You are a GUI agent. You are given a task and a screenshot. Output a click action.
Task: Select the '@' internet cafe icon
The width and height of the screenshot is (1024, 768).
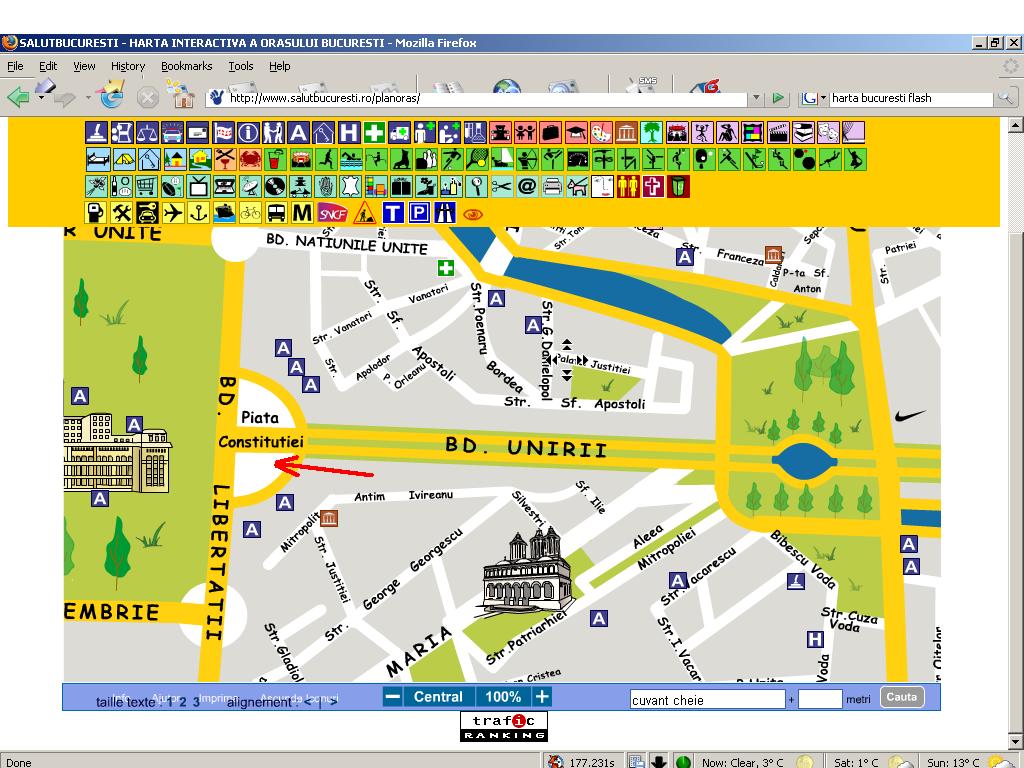[x=527, y=187]
